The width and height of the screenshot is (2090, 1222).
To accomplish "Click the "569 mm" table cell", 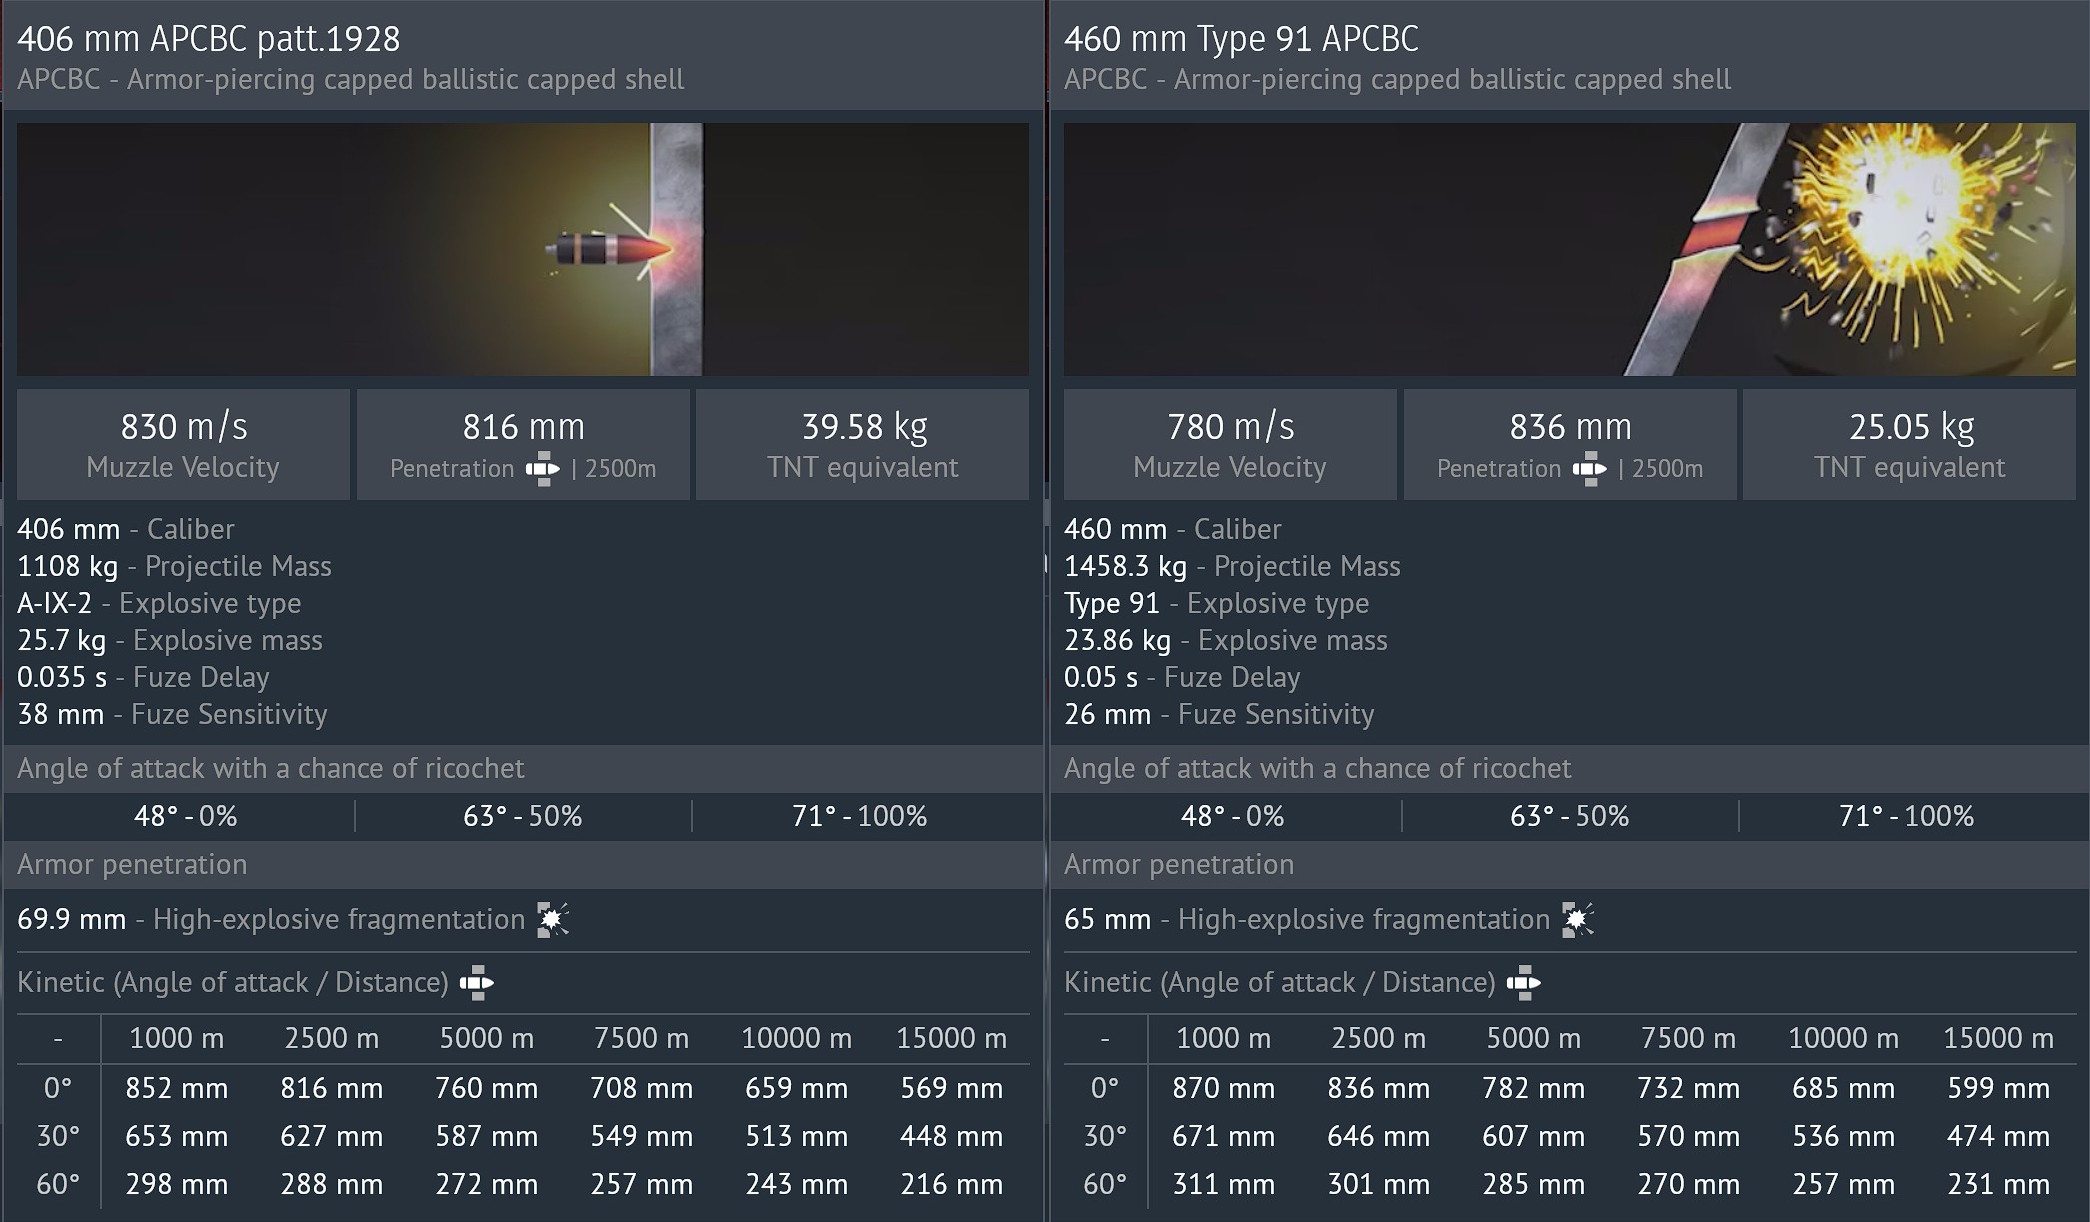I will (x=952, y=1088).
